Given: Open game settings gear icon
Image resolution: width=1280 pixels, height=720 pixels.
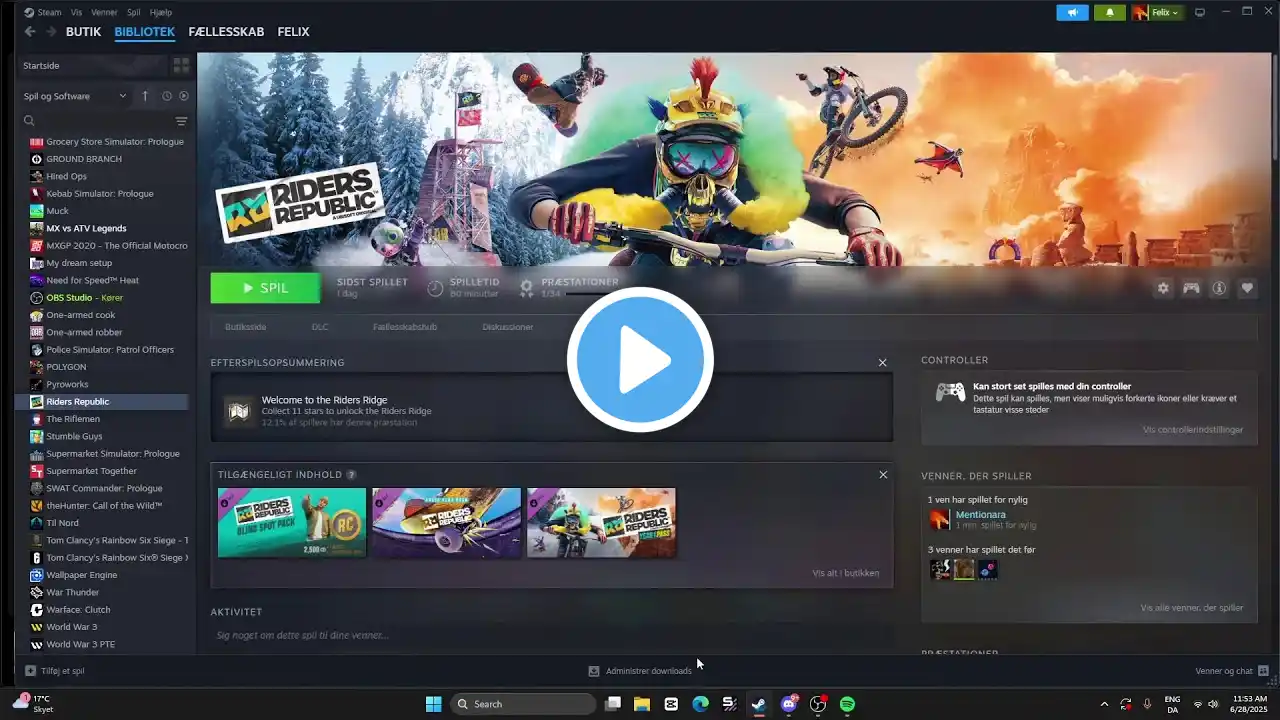Looking at the screenshot, I should click(1163, 288).
